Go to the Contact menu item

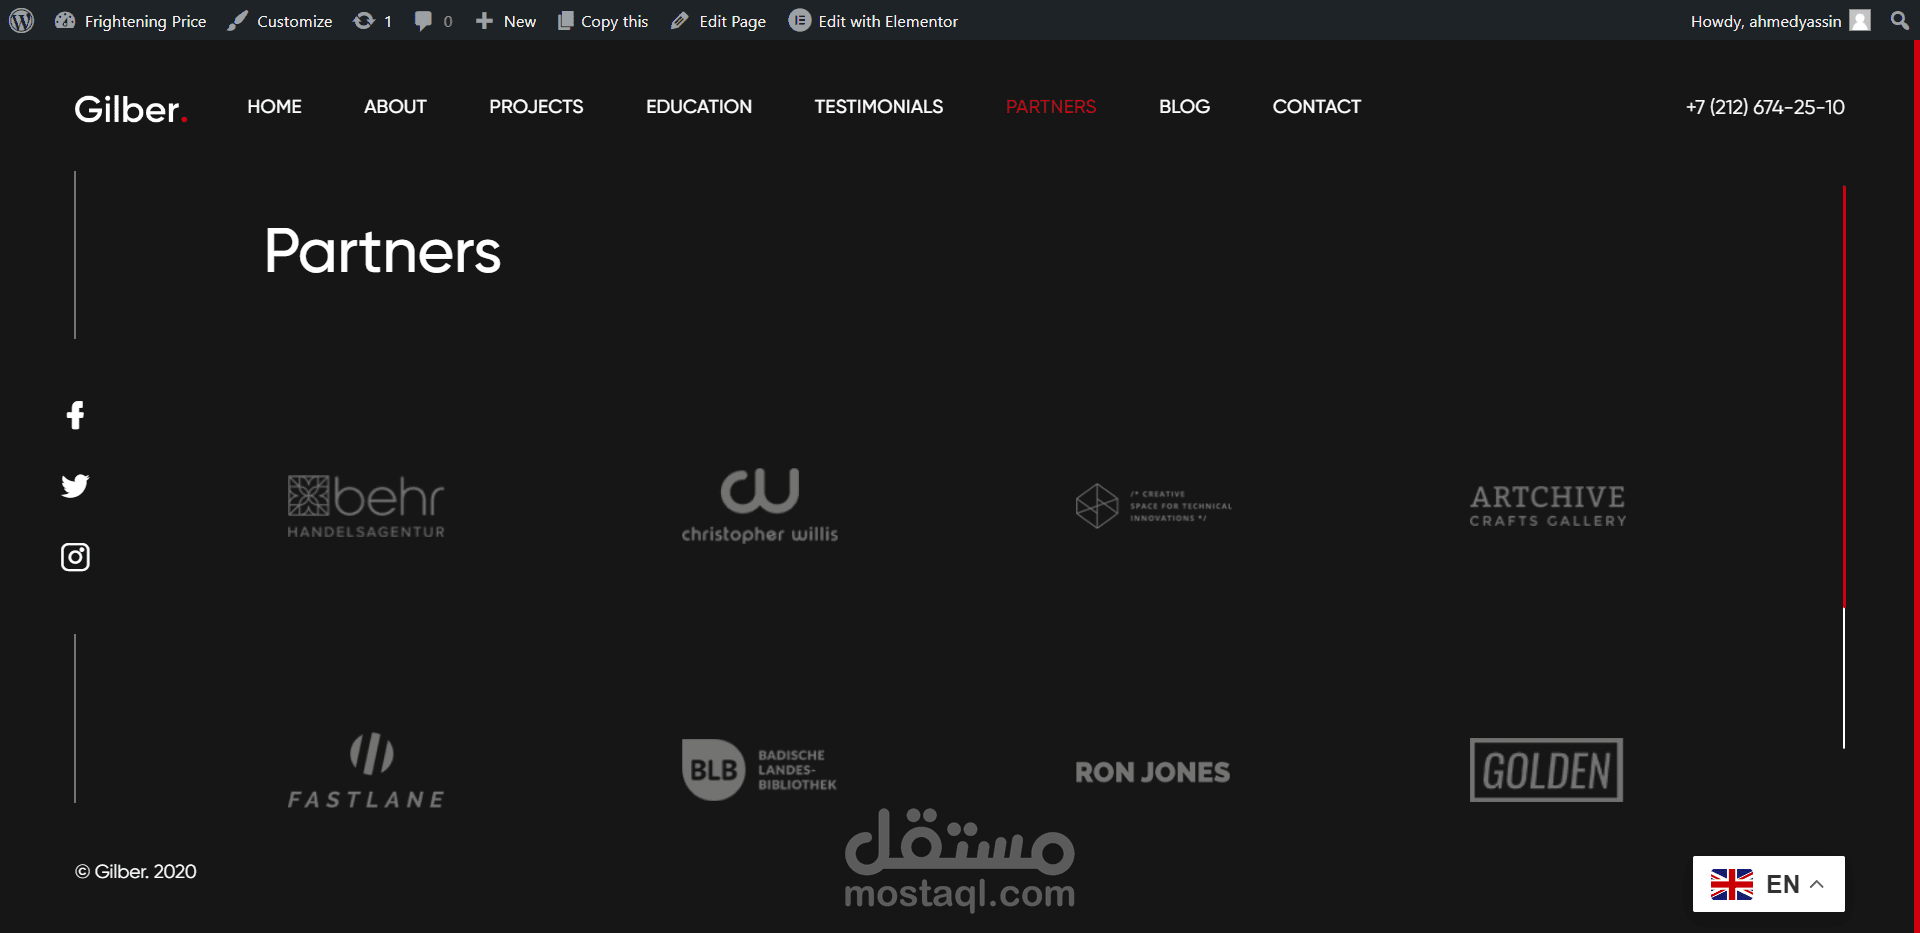tap(1317, 107)
